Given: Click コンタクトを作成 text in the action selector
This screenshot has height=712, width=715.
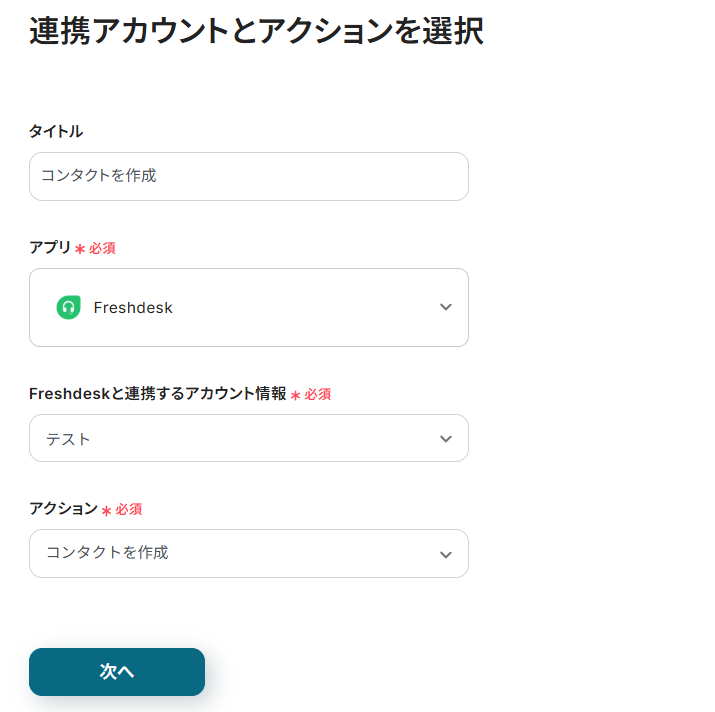Looking at the screenshot, I should pos(107,553).
